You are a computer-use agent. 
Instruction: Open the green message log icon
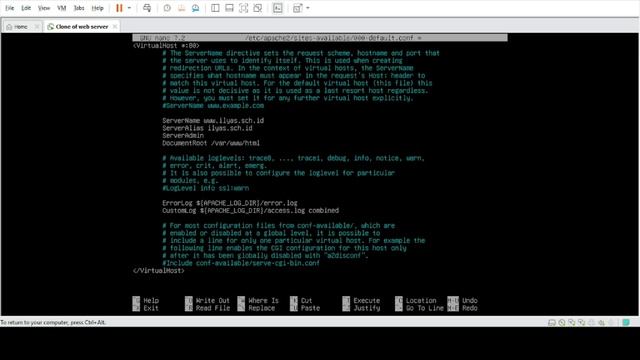(626, 322)
